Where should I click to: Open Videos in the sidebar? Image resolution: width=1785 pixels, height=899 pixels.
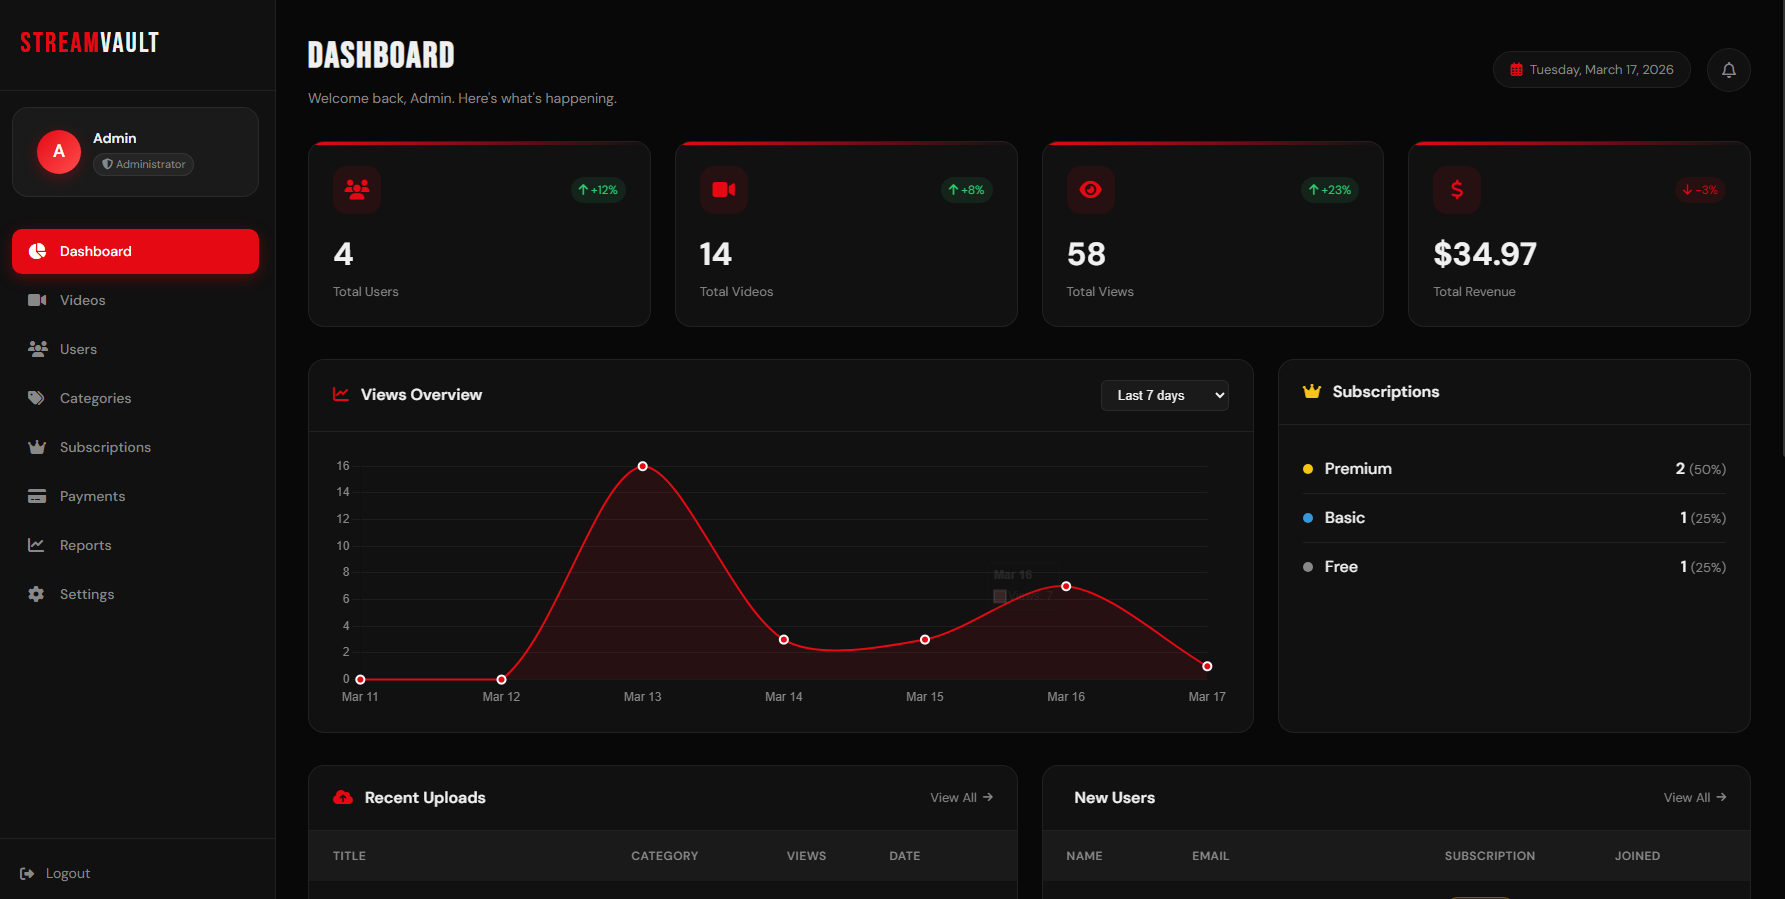[x=82, y=300]
